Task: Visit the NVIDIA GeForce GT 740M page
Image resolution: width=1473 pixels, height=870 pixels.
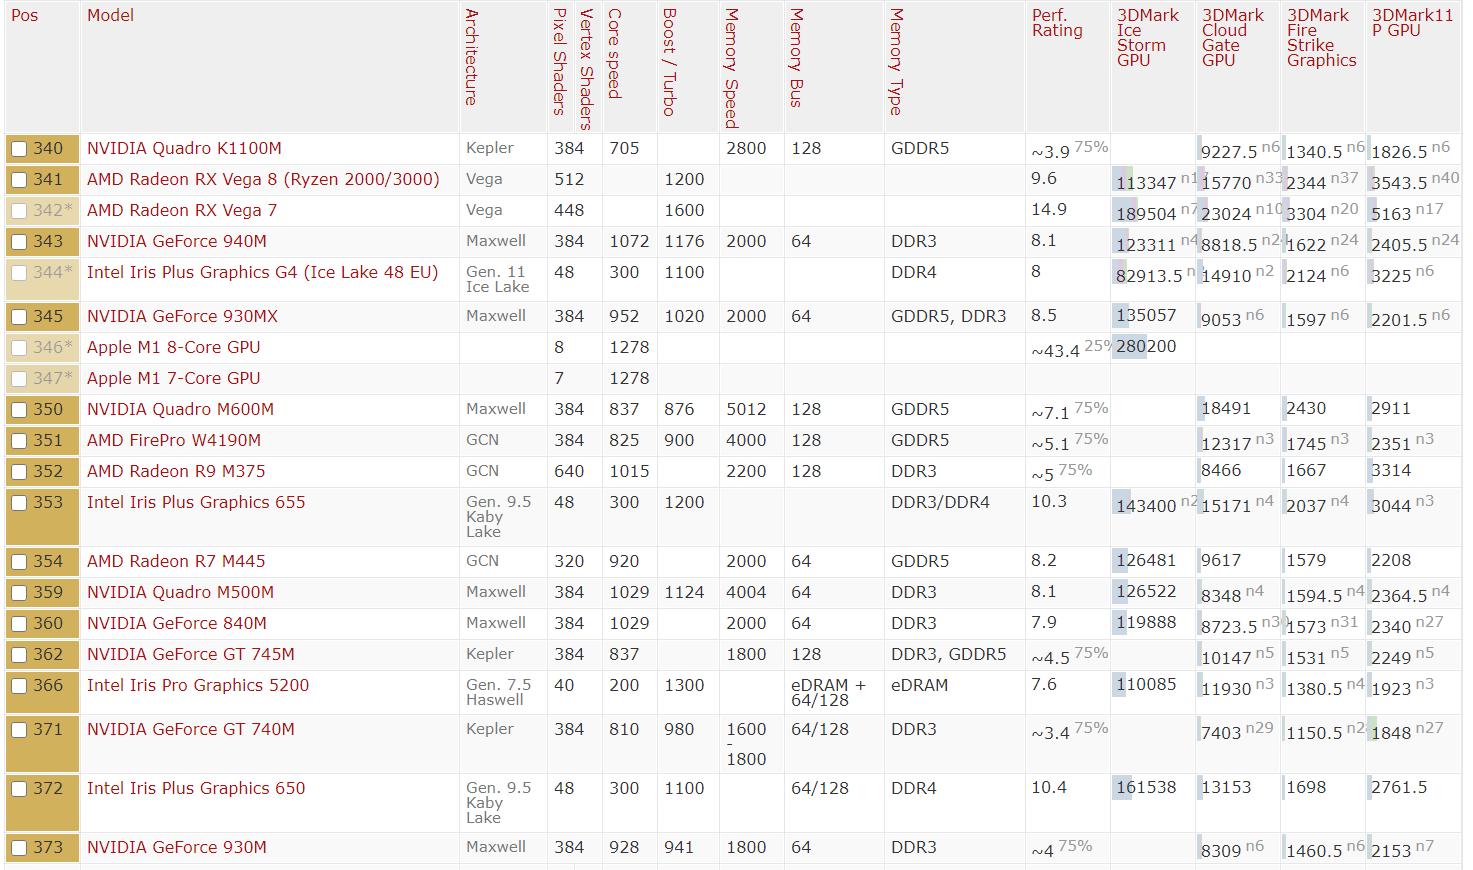Action: [191, 729]
